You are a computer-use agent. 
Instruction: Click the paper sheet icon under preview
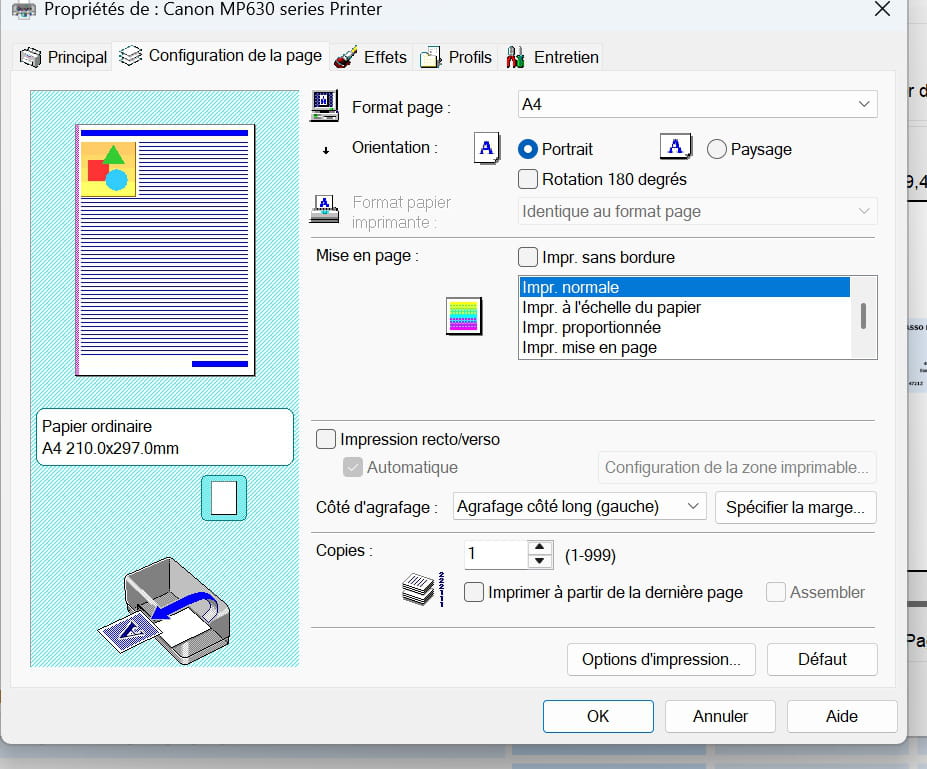coord(223,497)
